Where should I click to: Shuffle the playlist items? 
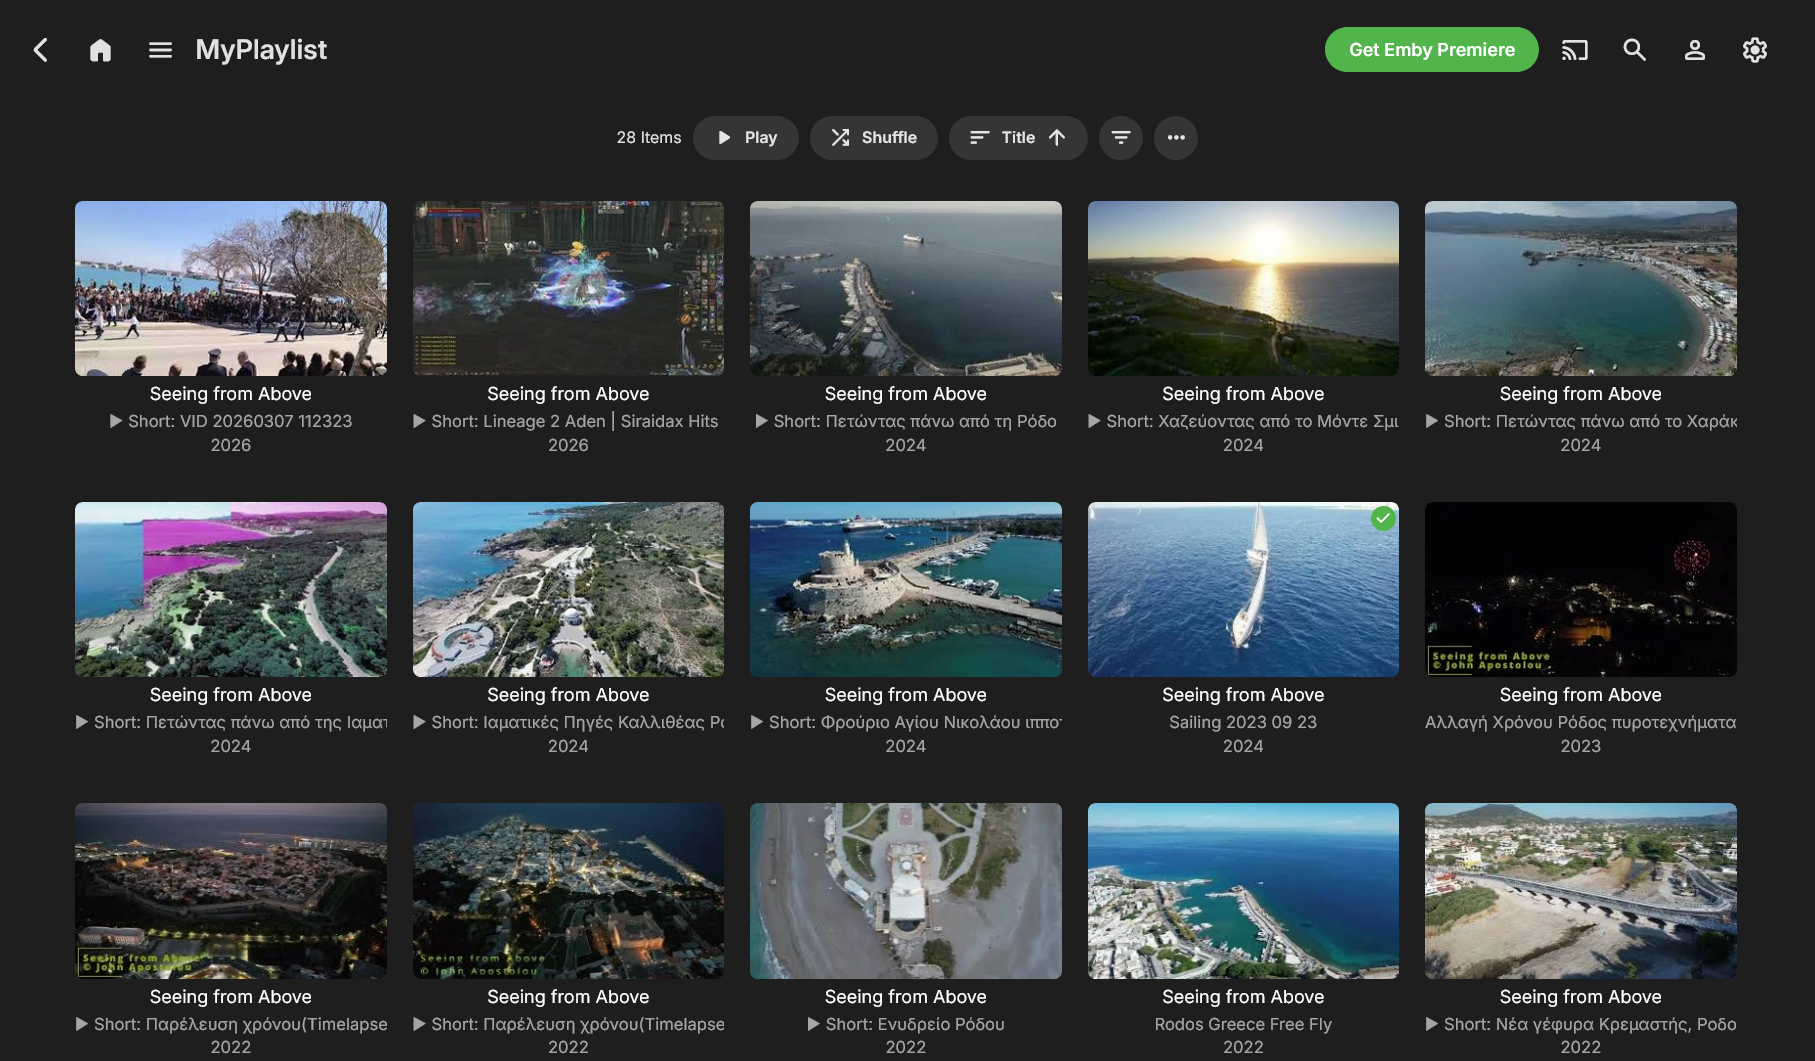873,138
